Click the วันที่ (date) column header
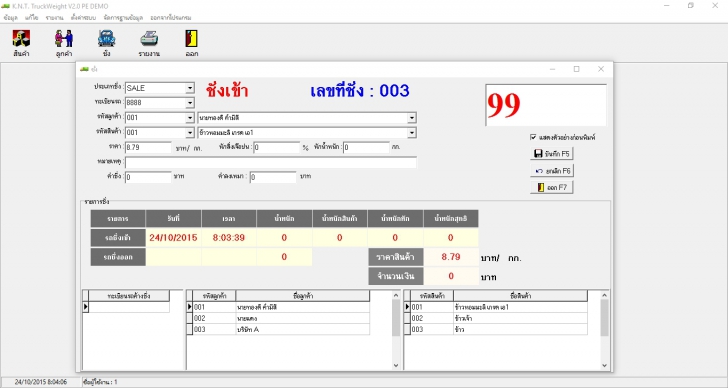728x388 pixels. coord(173,219)
